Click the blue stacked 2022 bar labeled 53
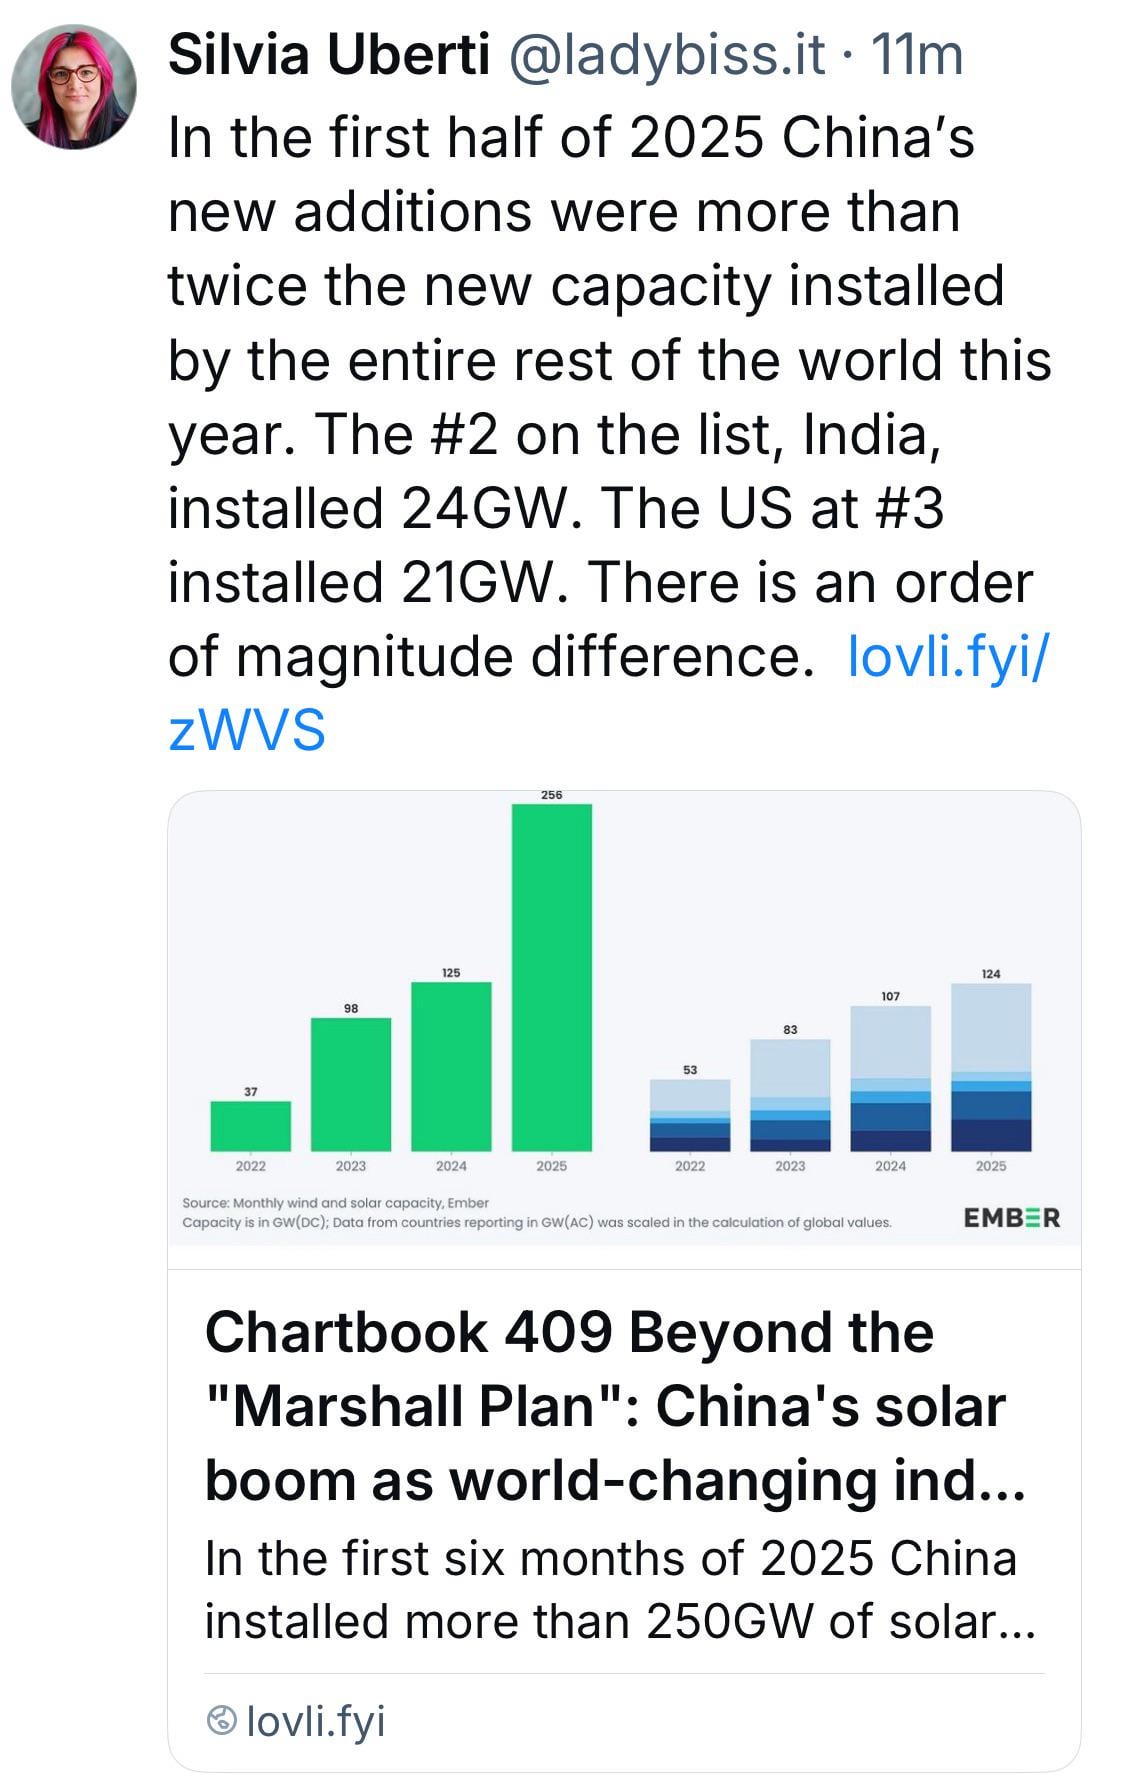1127x1783 pixels. tap(690, 1115)
